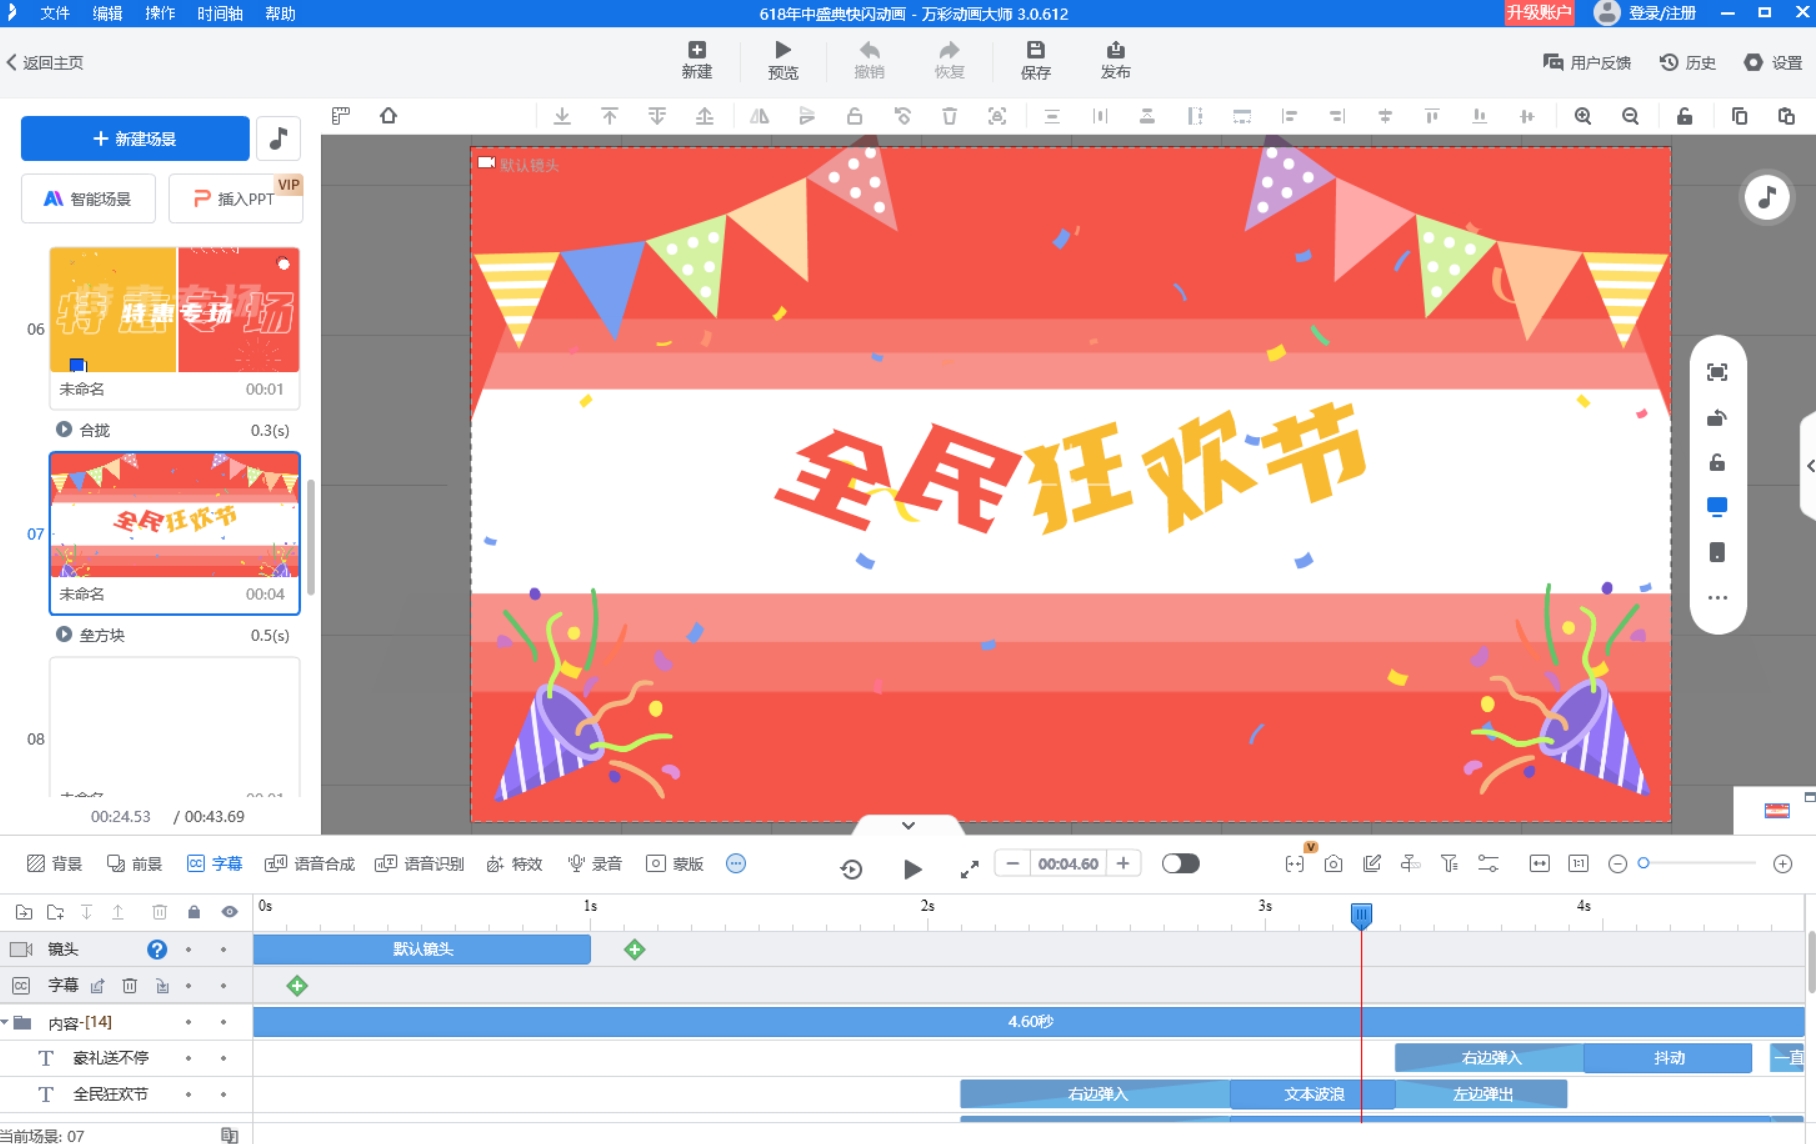Screen dimensions: 1816x1144
Task: Click the fit-to-screen icon in the right floating panel
Action: click(1717, 372)
